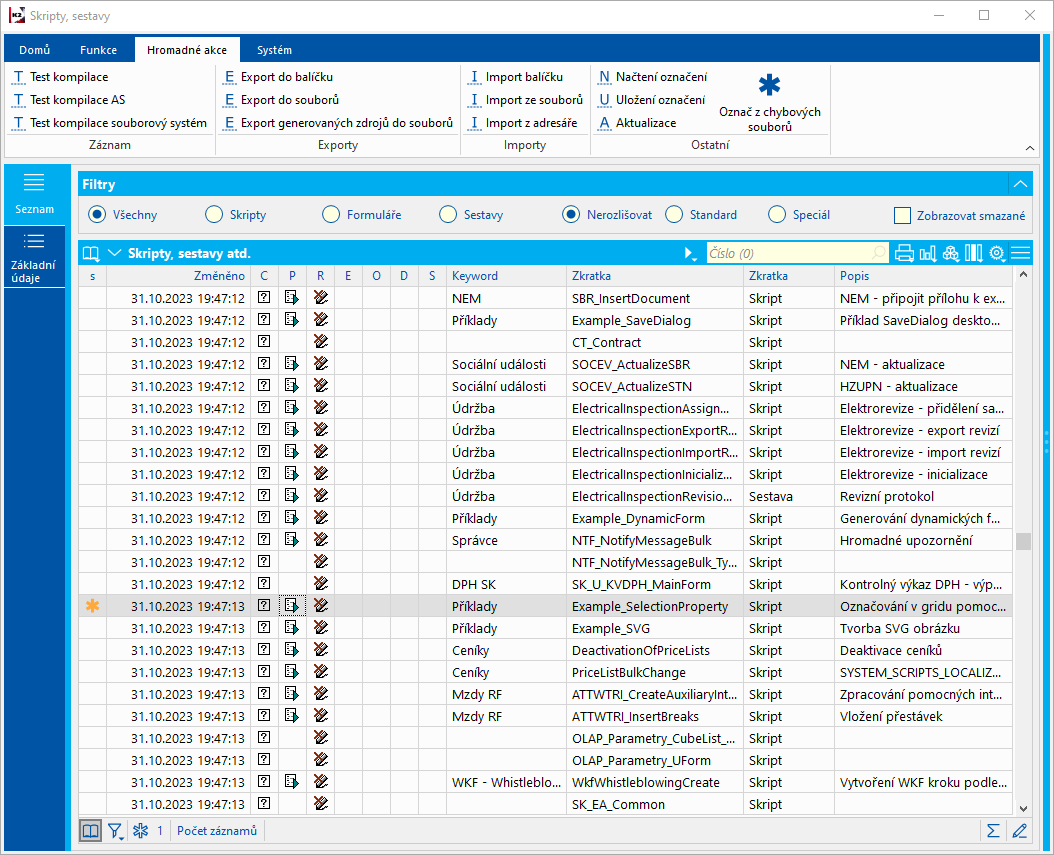The width and height of the screenshot is (1054, 855).
Task: Open the Systém ribbon tab
Action: tap(274, 50)
